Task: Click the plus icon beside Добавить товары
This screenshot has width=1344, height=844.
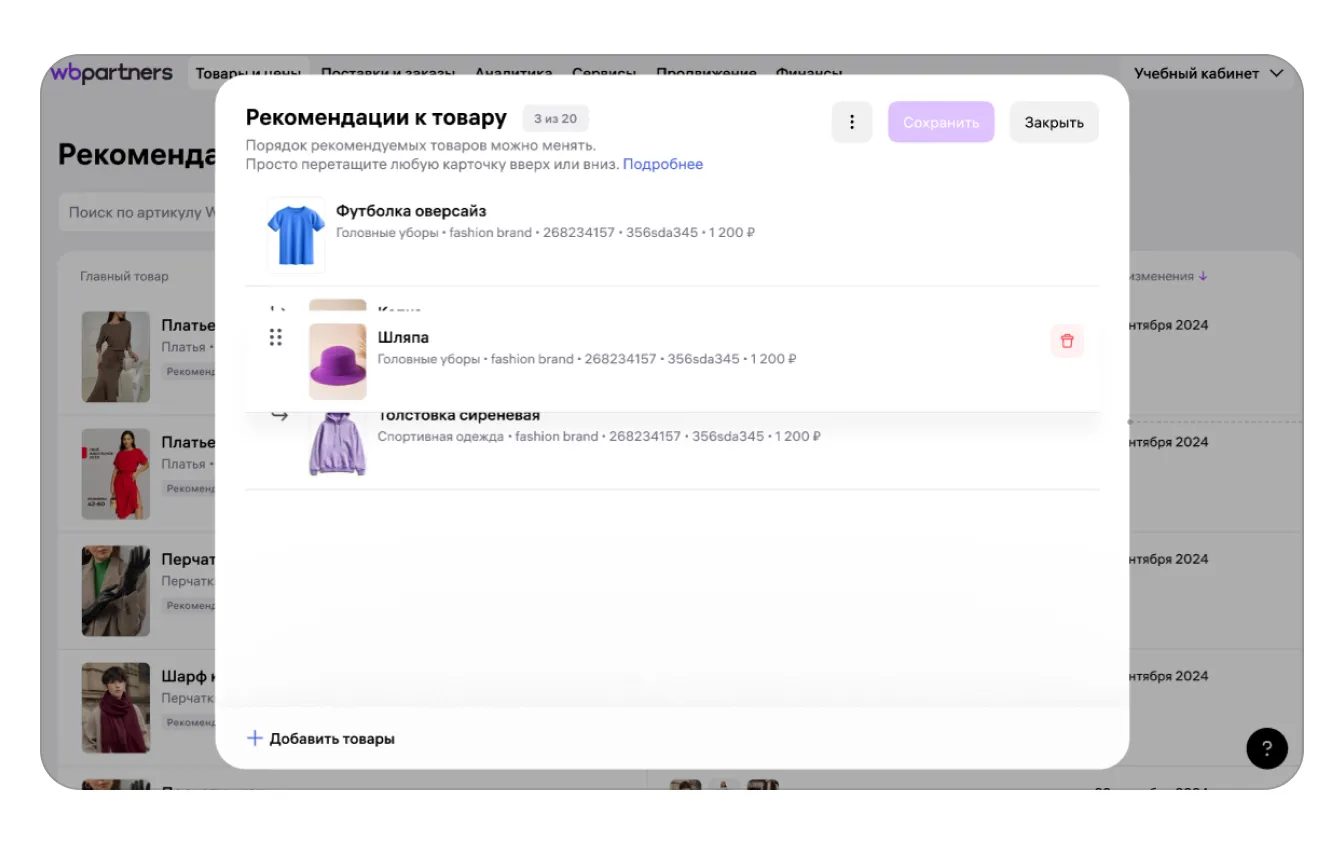Action: [x=255, y=738]
